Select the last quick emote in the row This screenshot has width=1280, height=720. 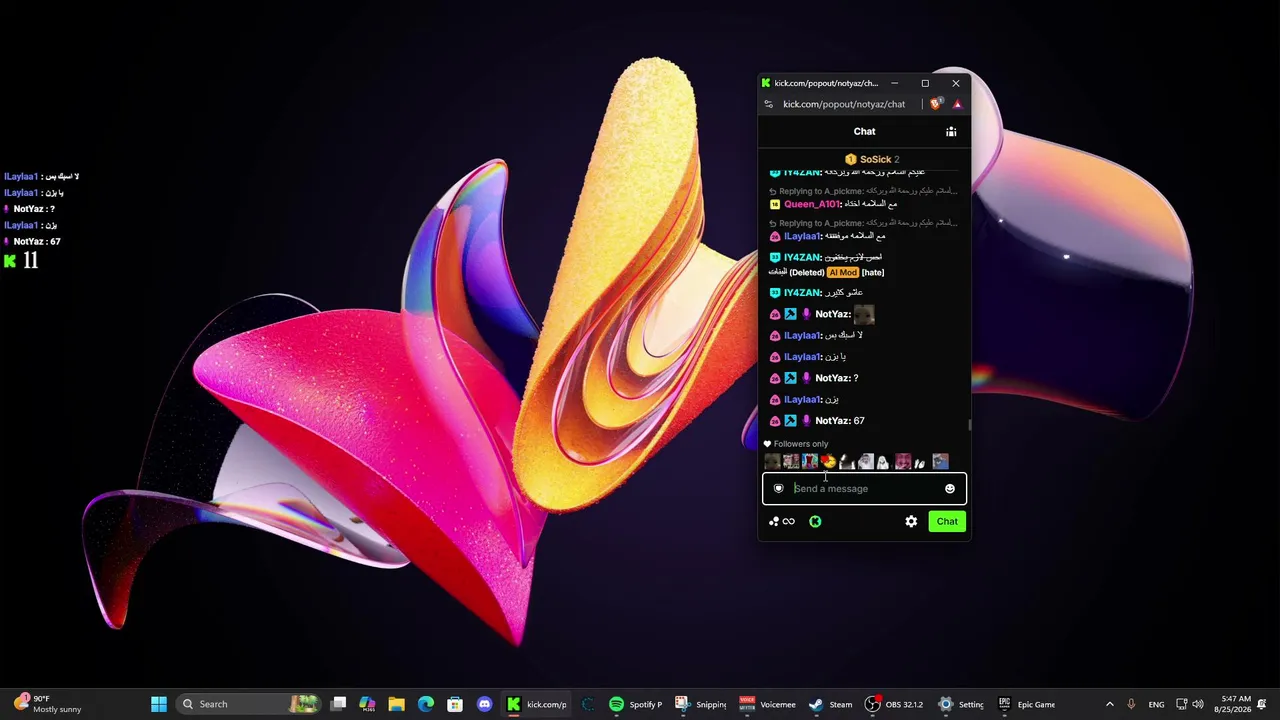tap(940, 461)
